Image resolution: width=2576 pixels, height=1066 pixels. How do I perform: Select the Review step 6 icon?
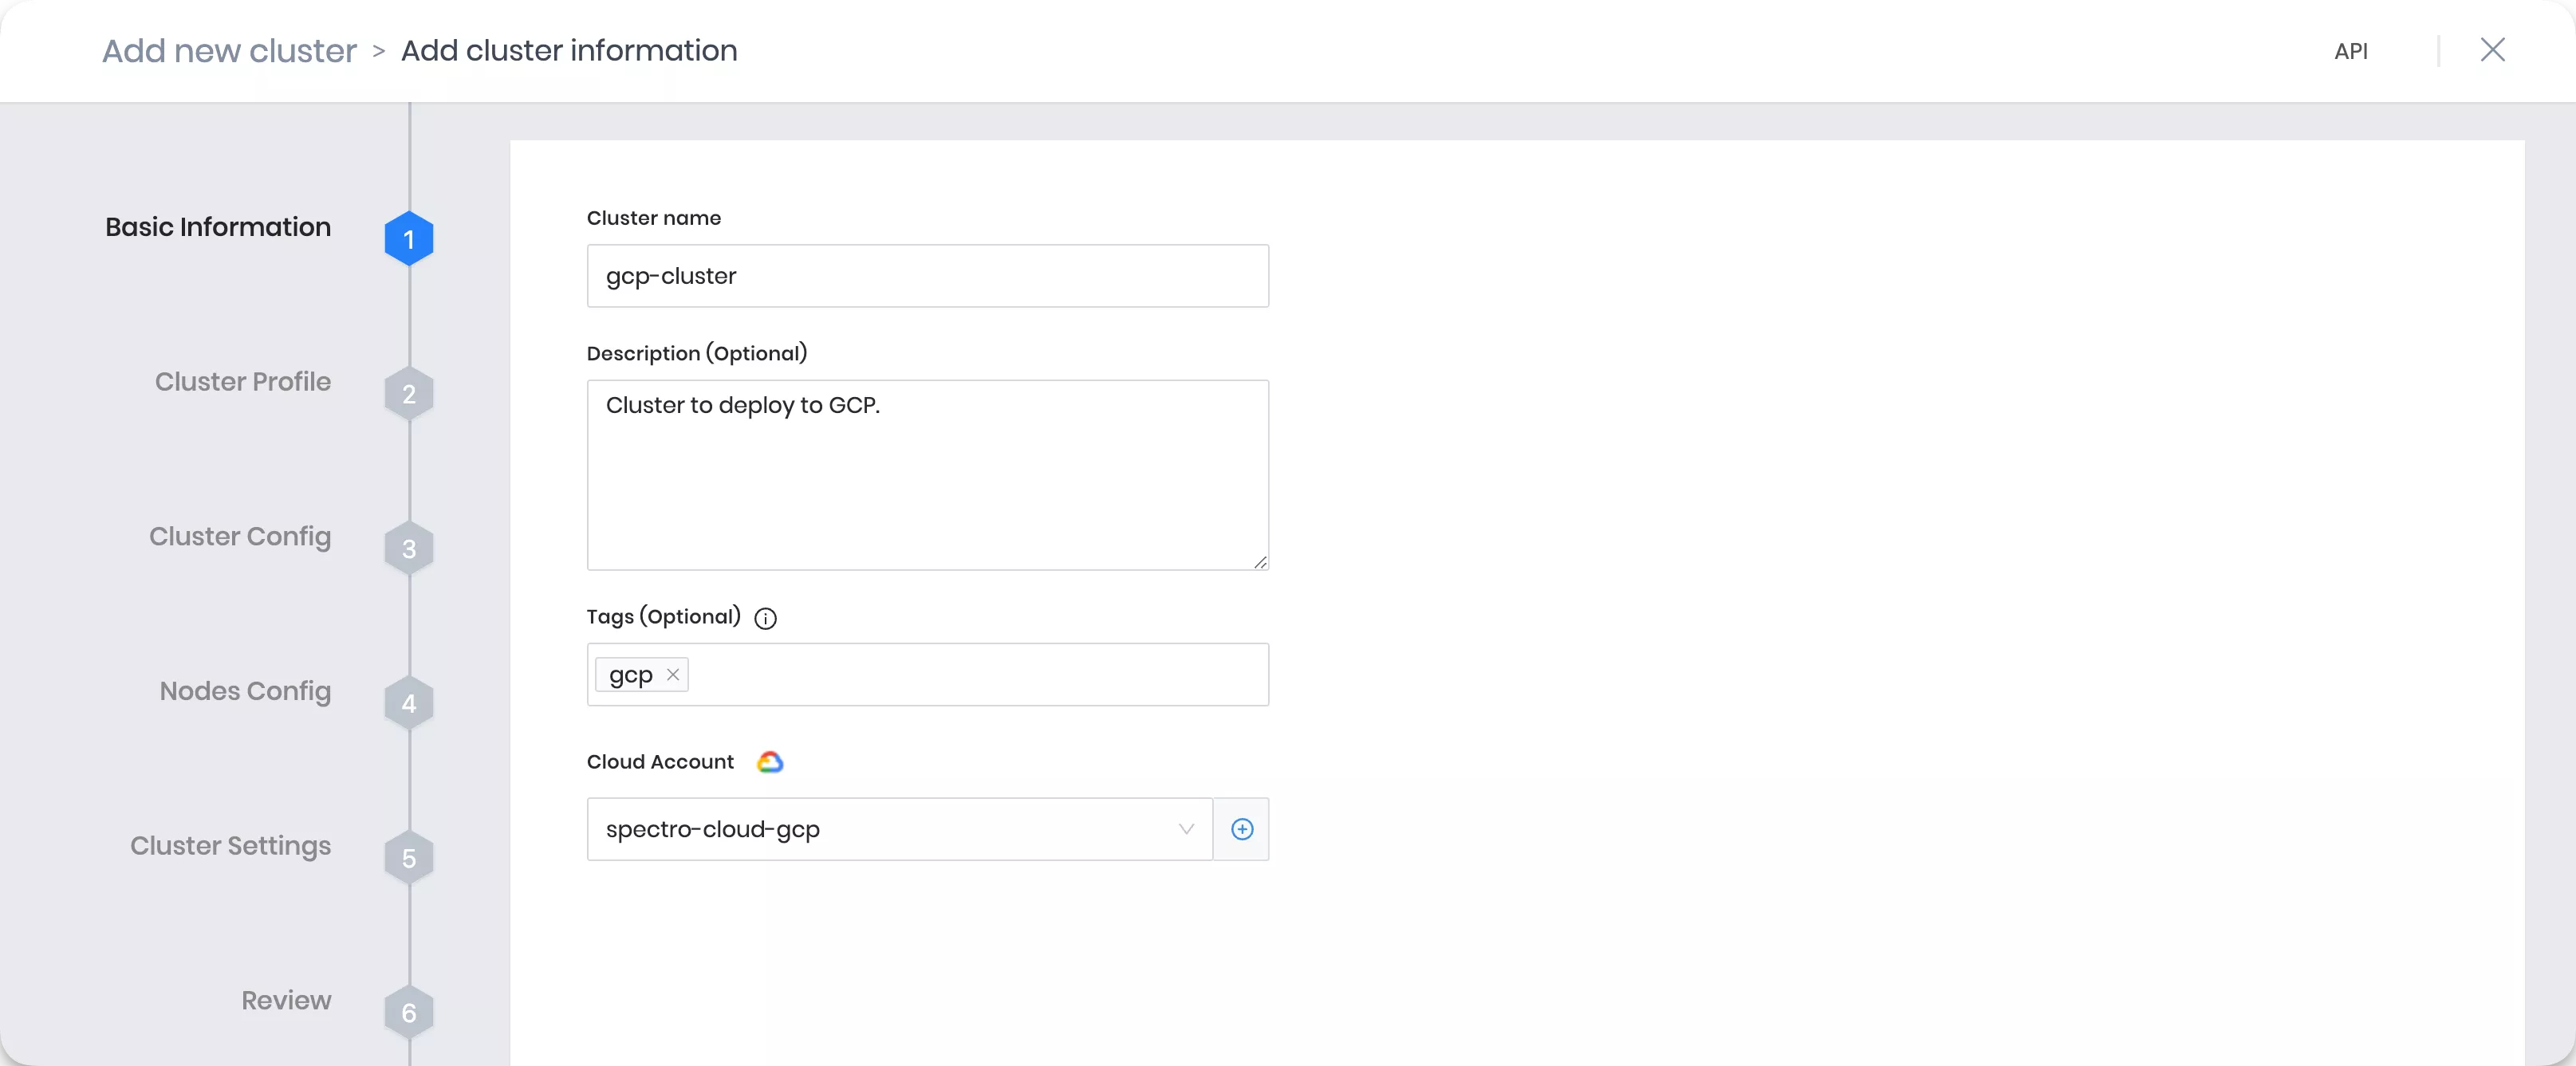pyautogui.click(x=408, y=1013)
